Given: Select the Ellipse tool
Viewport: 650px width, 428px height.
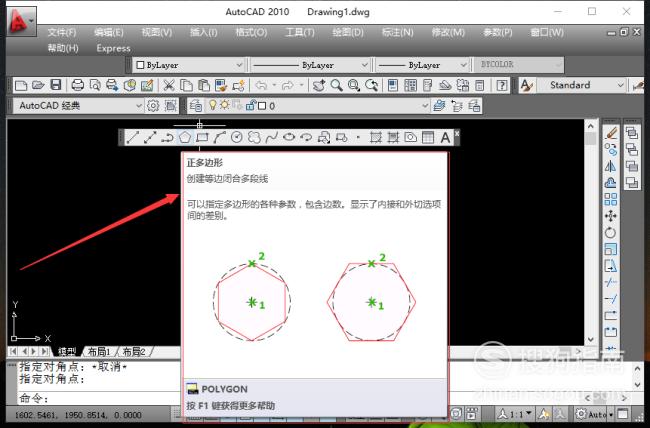Looking at the screenshot, I should click(289, 137).
